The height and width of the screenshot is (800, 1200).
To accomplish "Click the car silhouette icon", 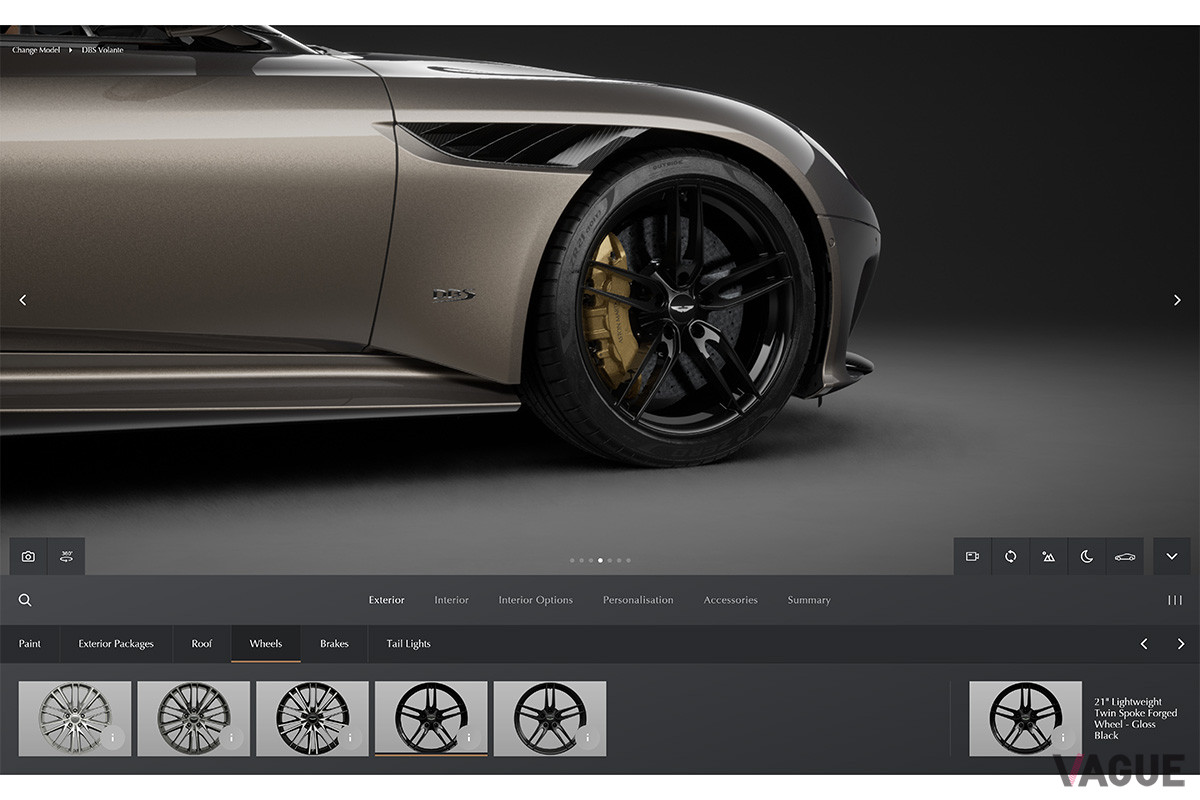I will coord(1125,557).
